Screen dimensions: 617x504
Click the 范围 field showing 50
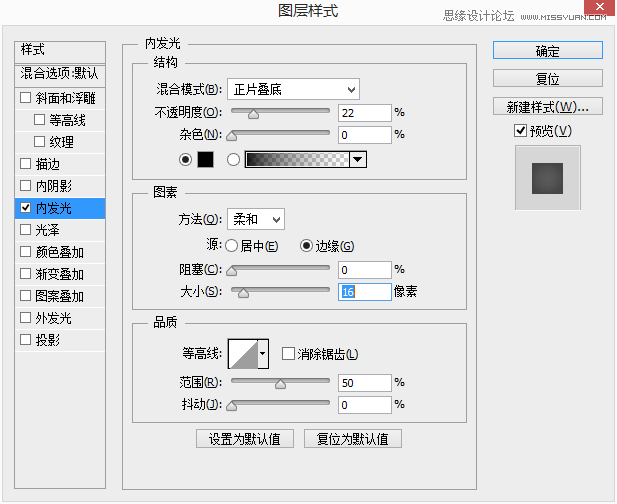[365, 383]
